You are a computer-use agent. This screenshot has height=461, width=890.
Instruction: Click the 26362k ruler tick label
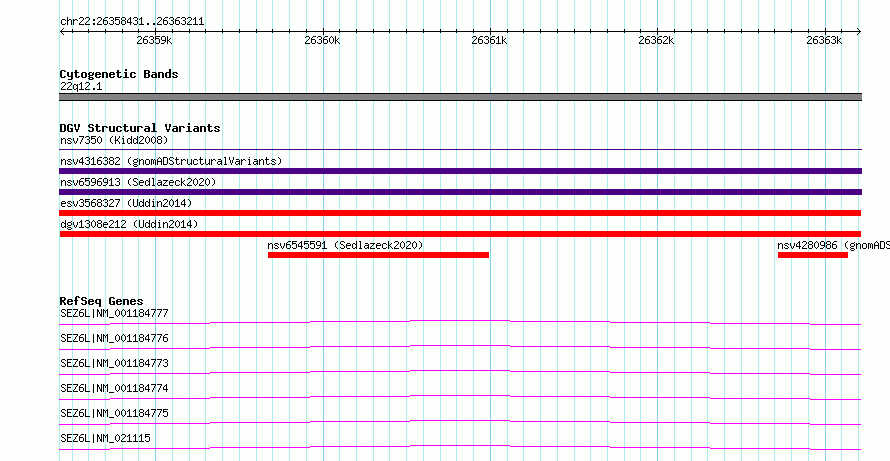pyautogui.click(x=656, y=40)
